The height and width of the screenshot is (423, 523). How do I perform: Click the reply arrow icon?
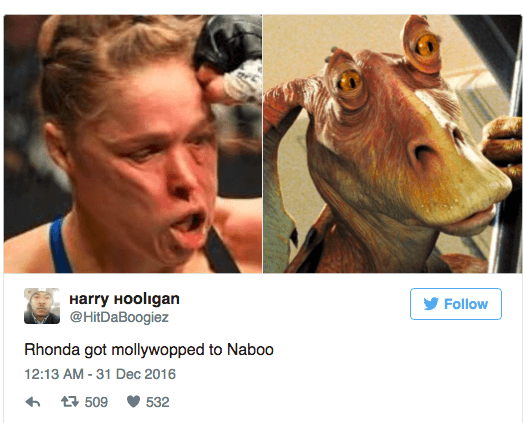(33, 402)
